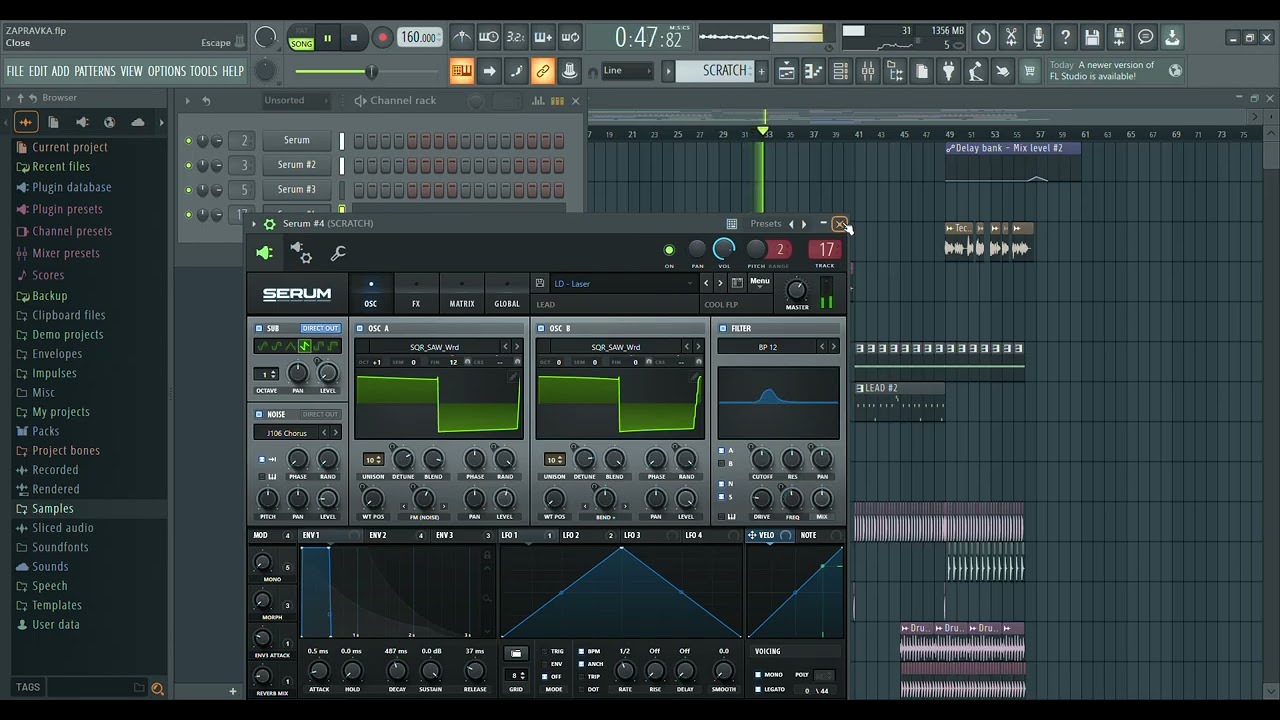Select previous OSC B wavetable arrow
The height and width of the screenshot is (720, 1280).
point(686,347)
